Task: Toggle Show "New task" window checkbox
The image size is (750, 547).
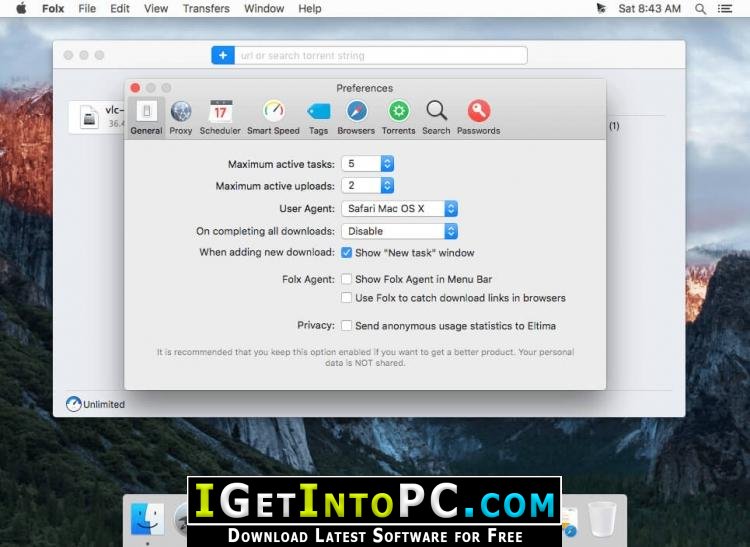Action: pyautogui.click(x=346, y=252)
